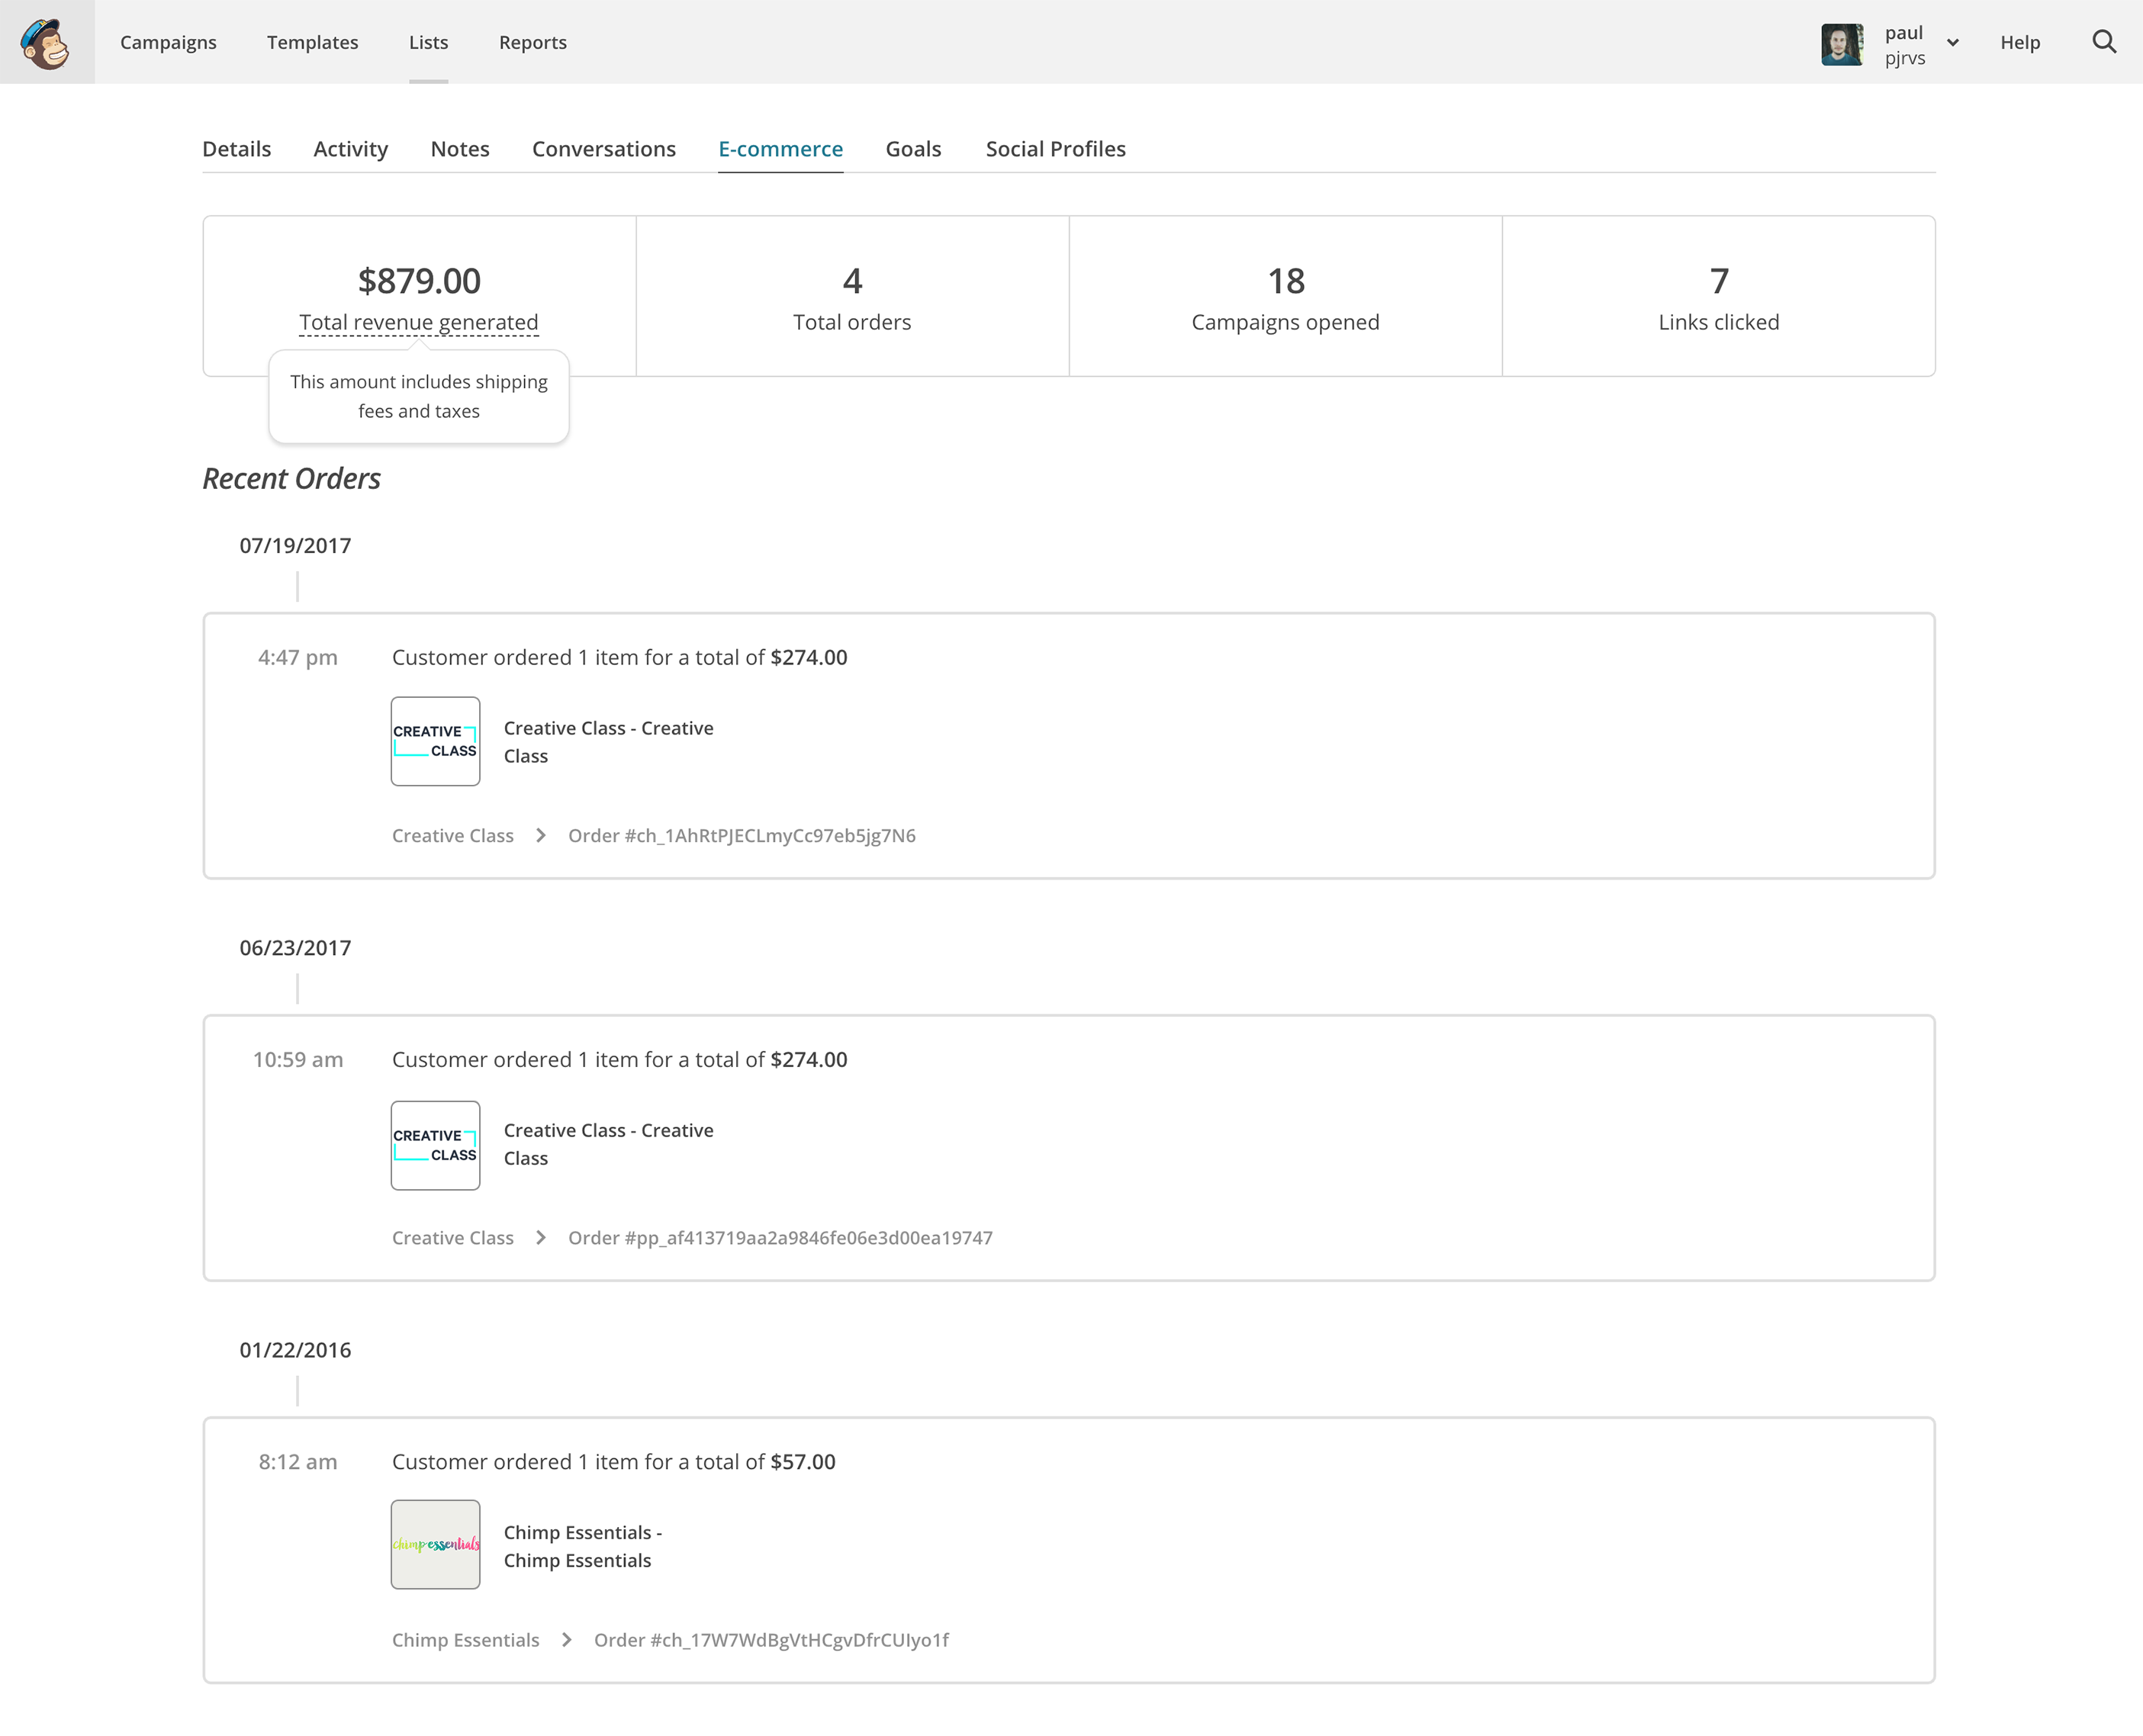Viewport: 2143px width, 1736px height.
Task: Open the Goals tab
Action: pyautogui.click(x=913, y=149)
